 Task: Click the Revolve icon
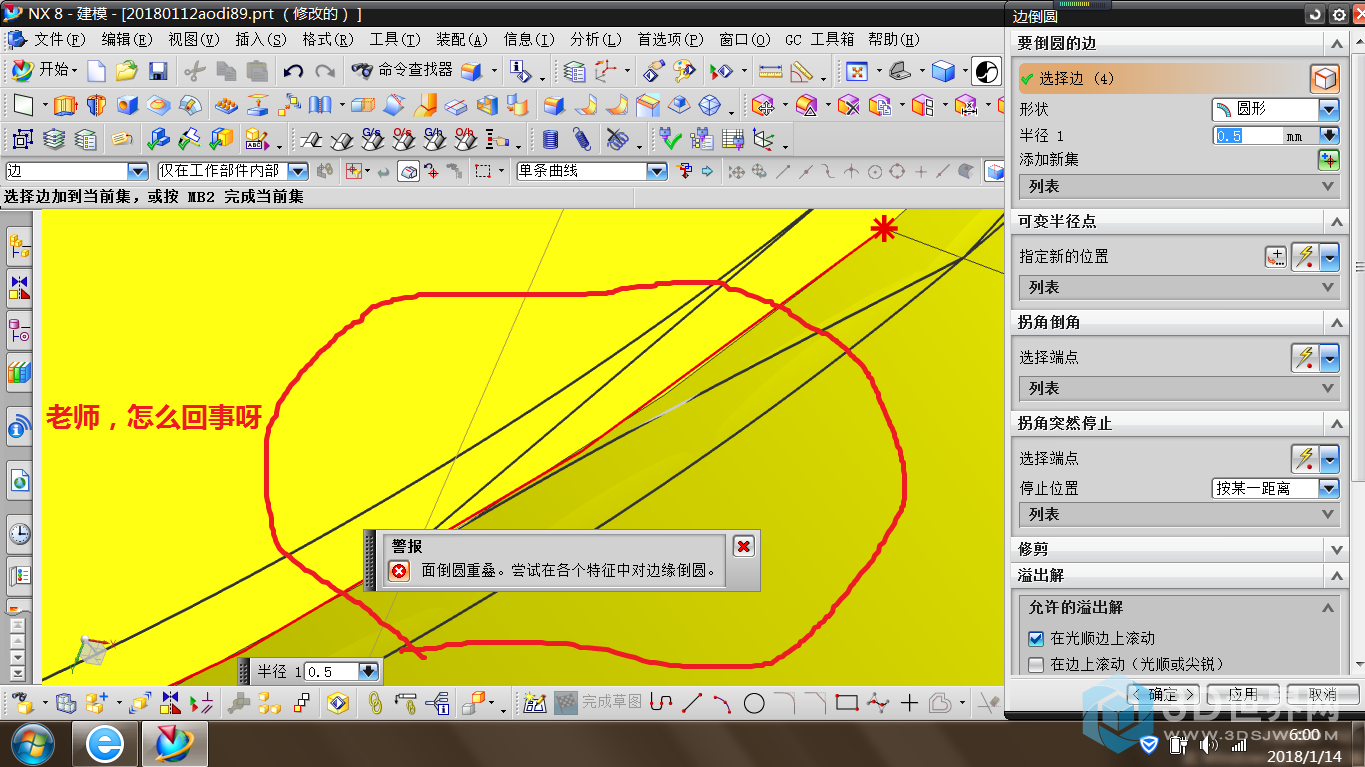point(96,105)
